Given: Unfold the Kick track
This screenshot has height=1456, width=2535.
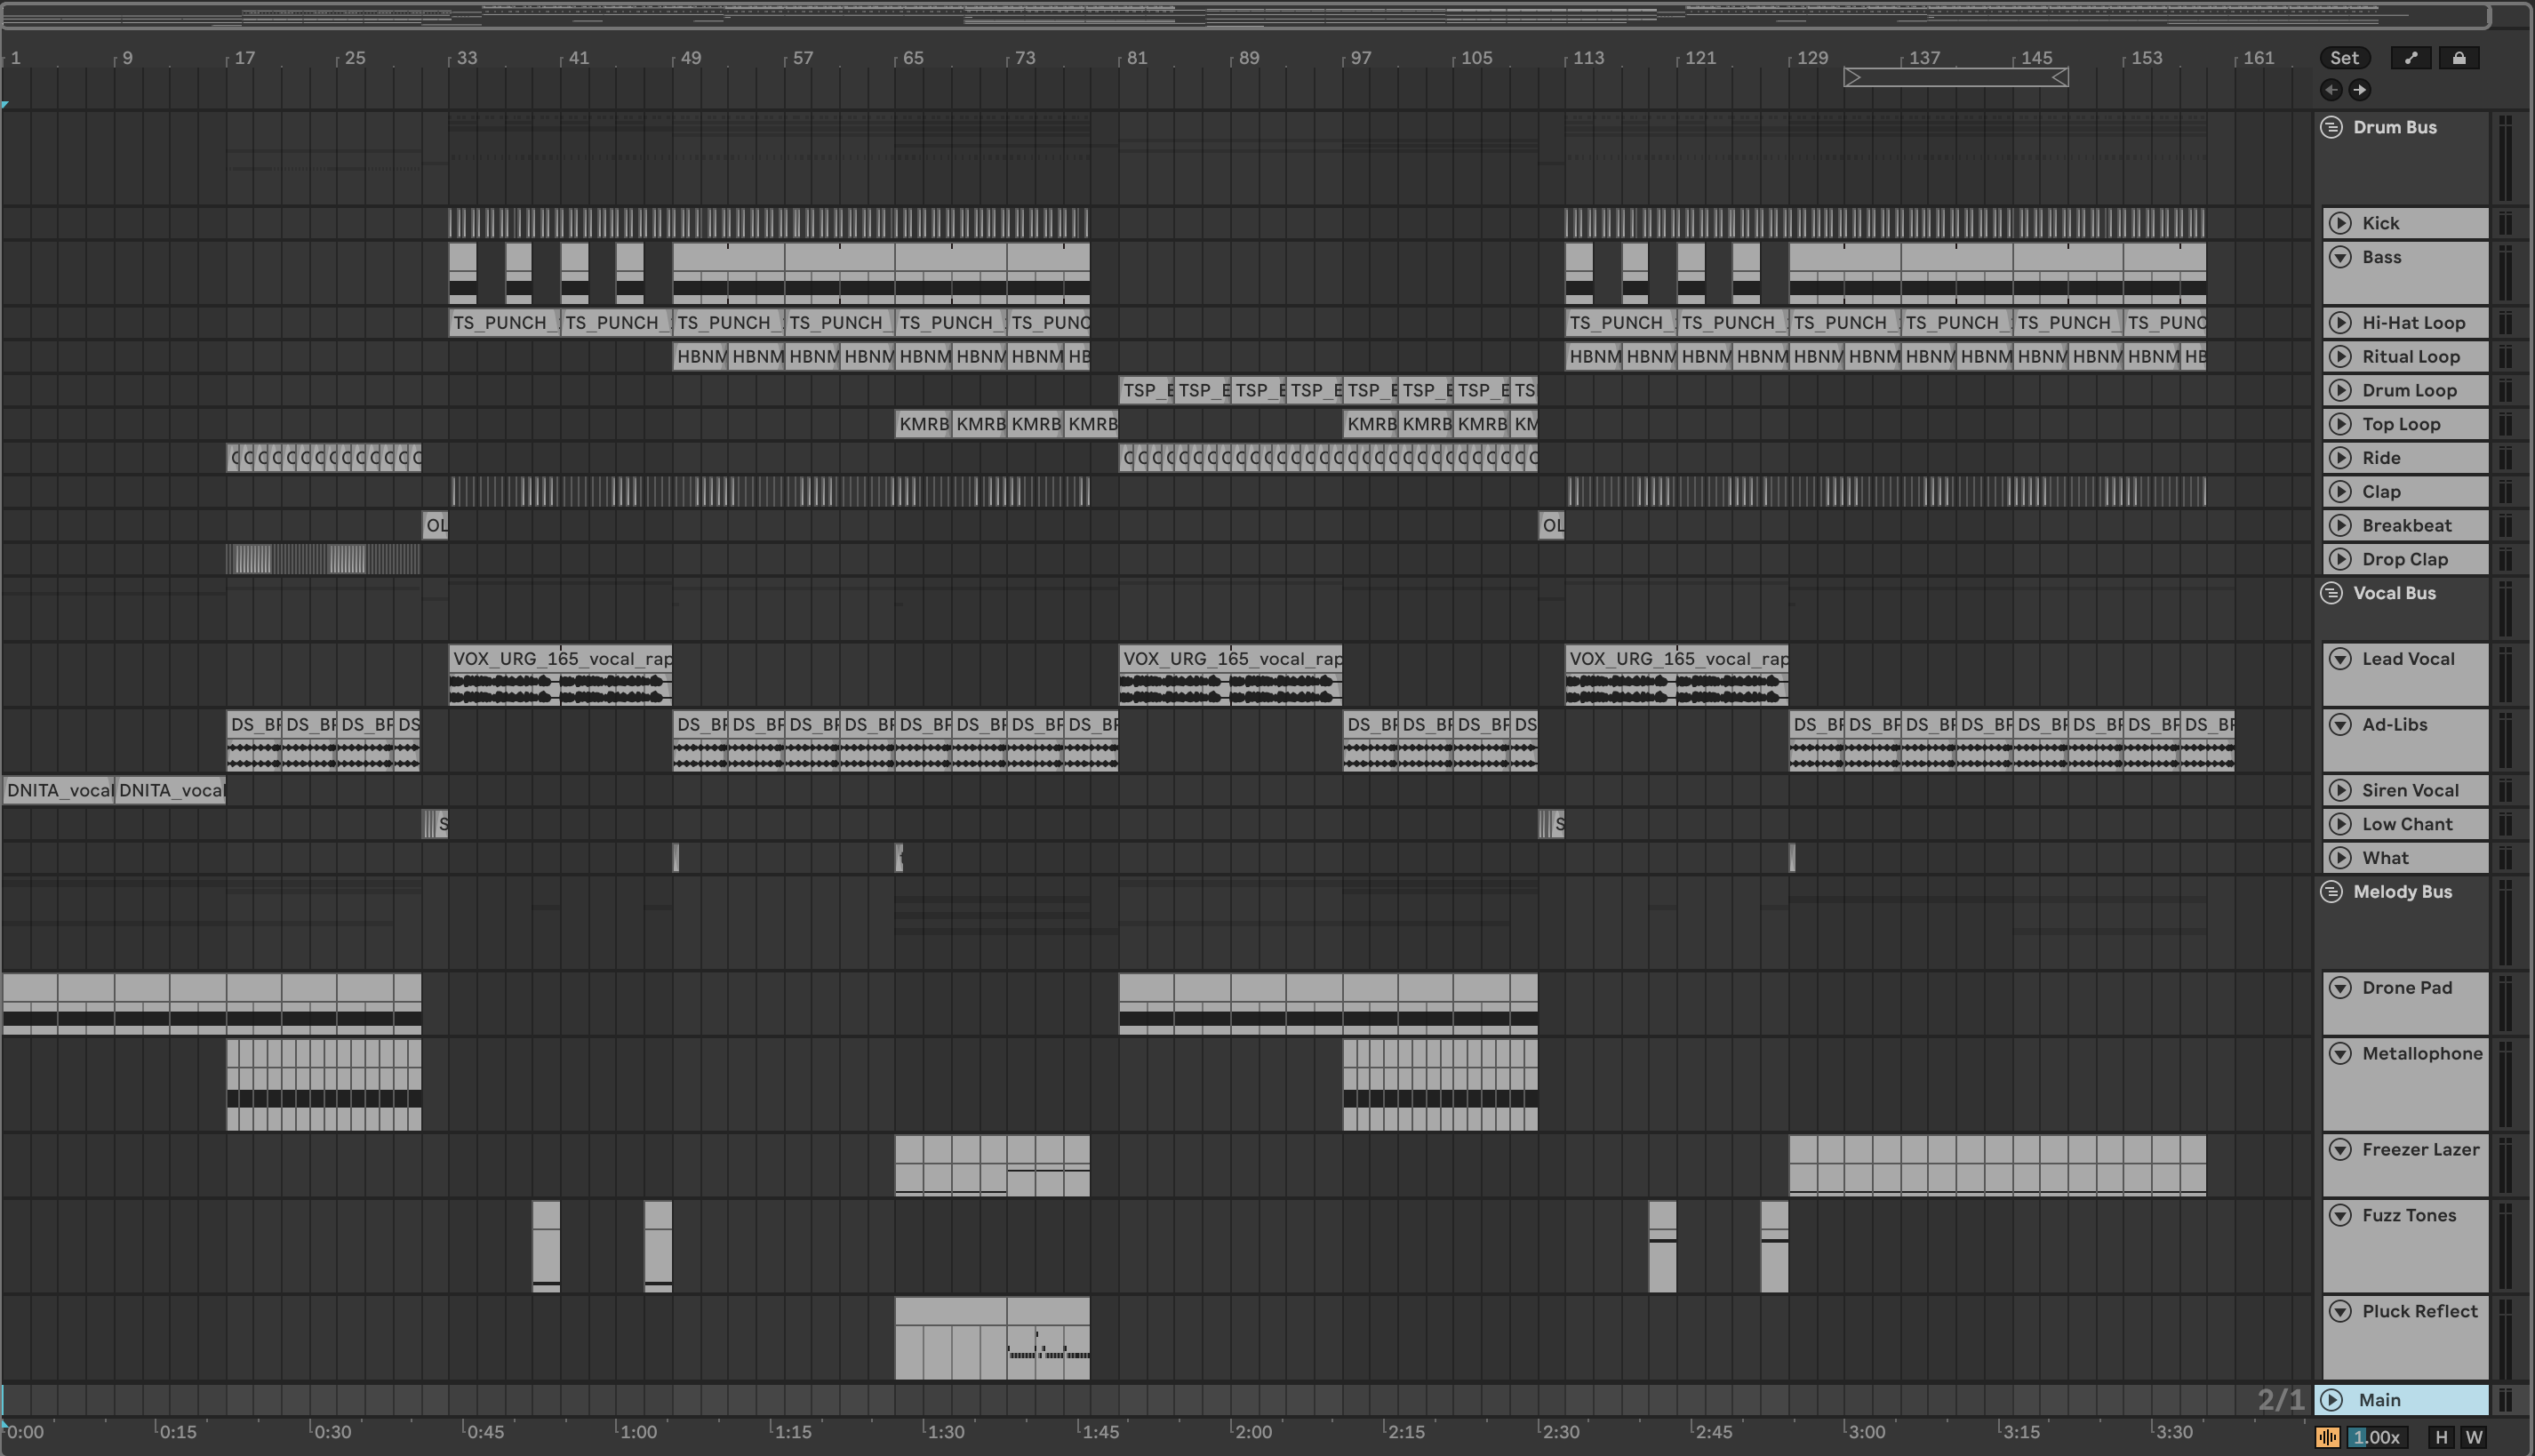Looking at the screenshot, I should tap(2340, 223).
